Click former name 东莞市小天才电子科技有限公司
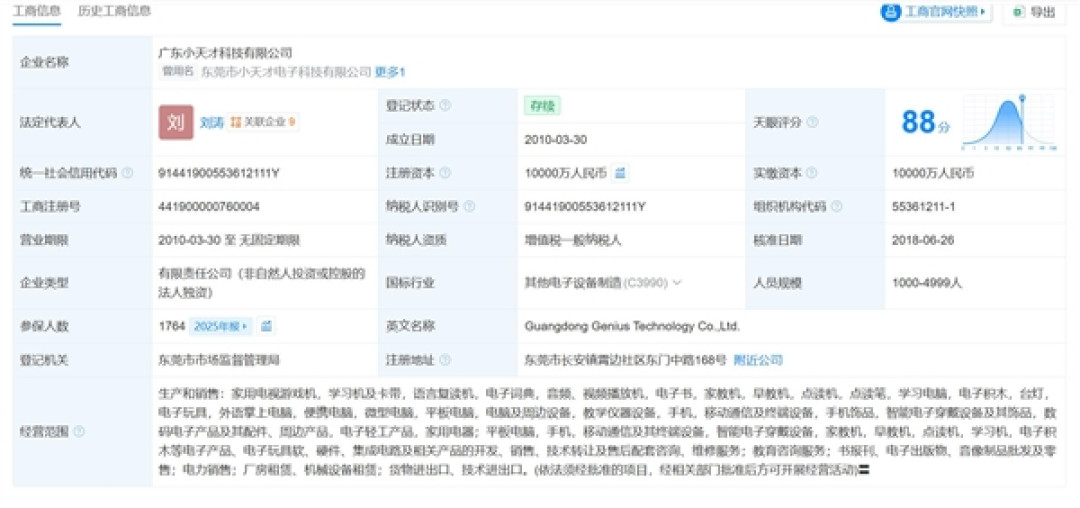This screenshot has width=1080, height=508. pyautogui.click(x=286, y=72)
